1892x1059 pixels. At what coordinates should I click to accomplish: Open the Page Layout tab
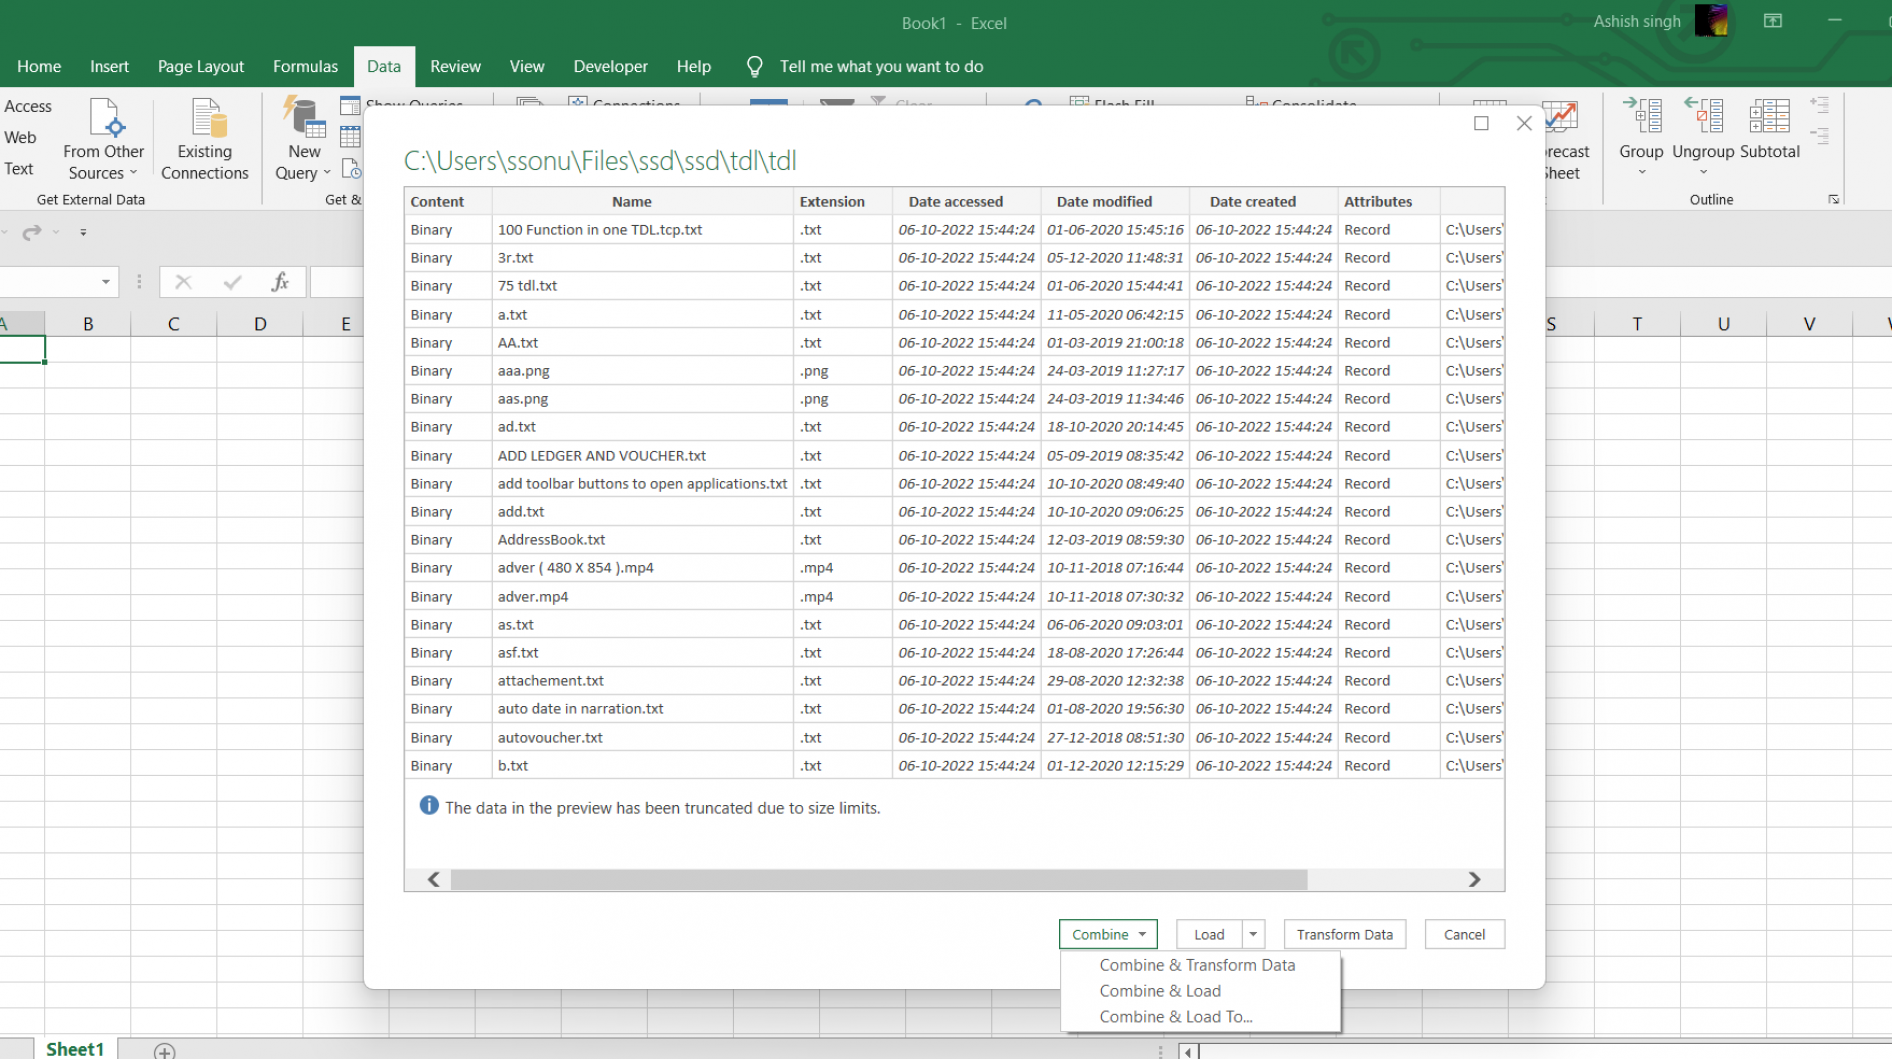coord(201,66)
